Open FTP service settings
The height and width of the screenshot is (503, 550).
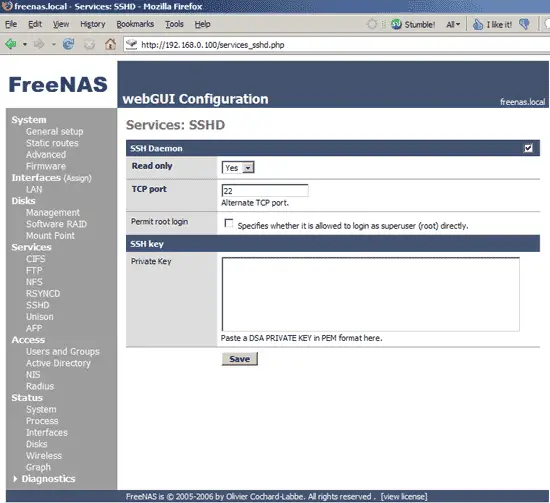34,270
